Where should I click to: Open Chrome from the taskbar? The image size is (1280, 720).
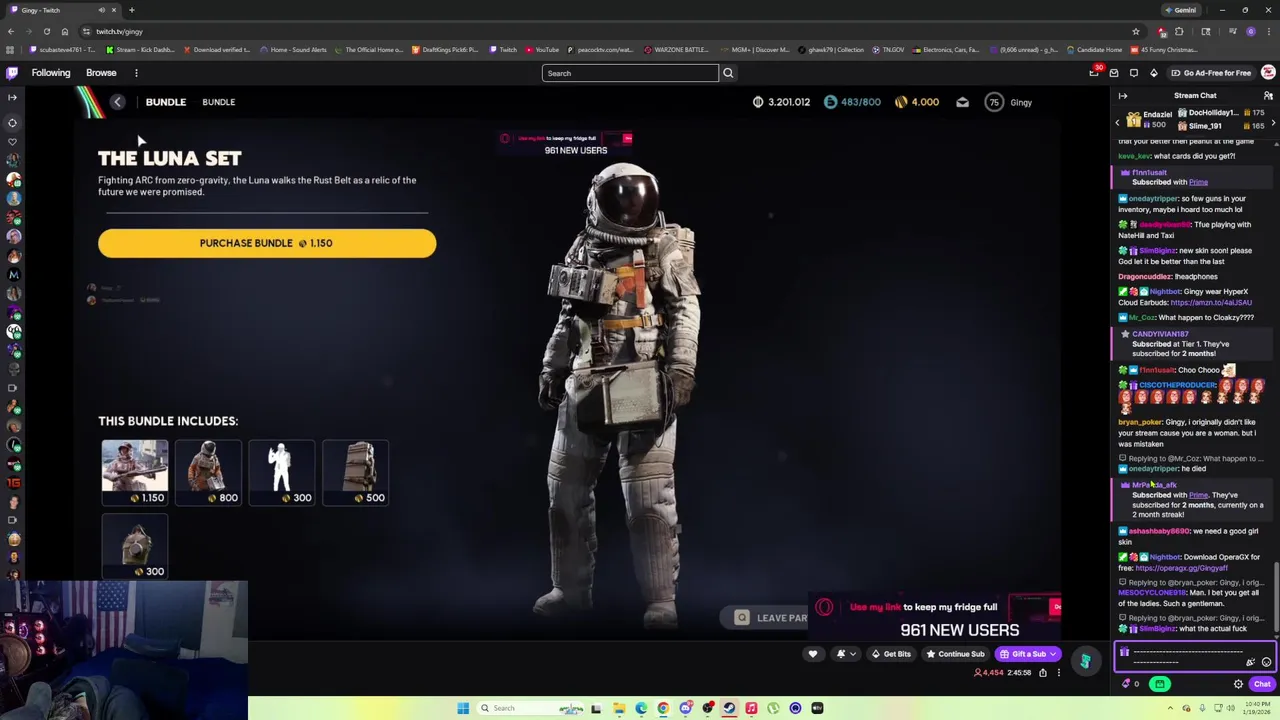[x=663, y=708]
